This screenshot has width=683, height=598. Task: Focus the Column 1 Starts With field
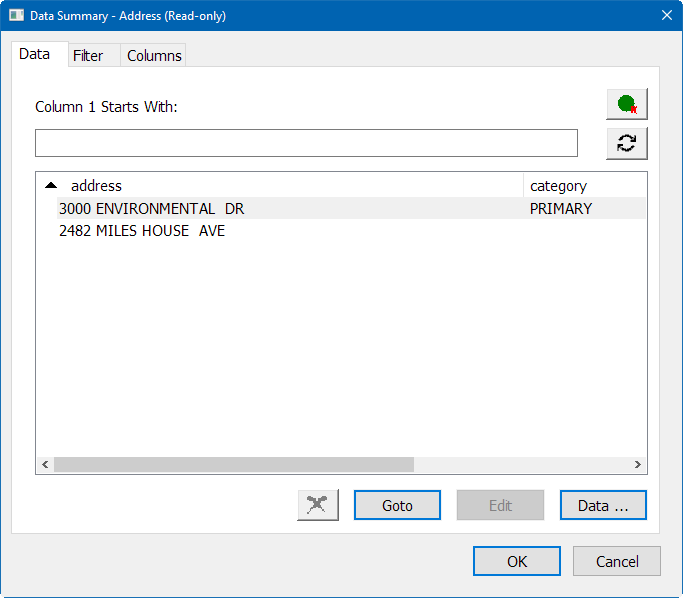pos(306,143)
